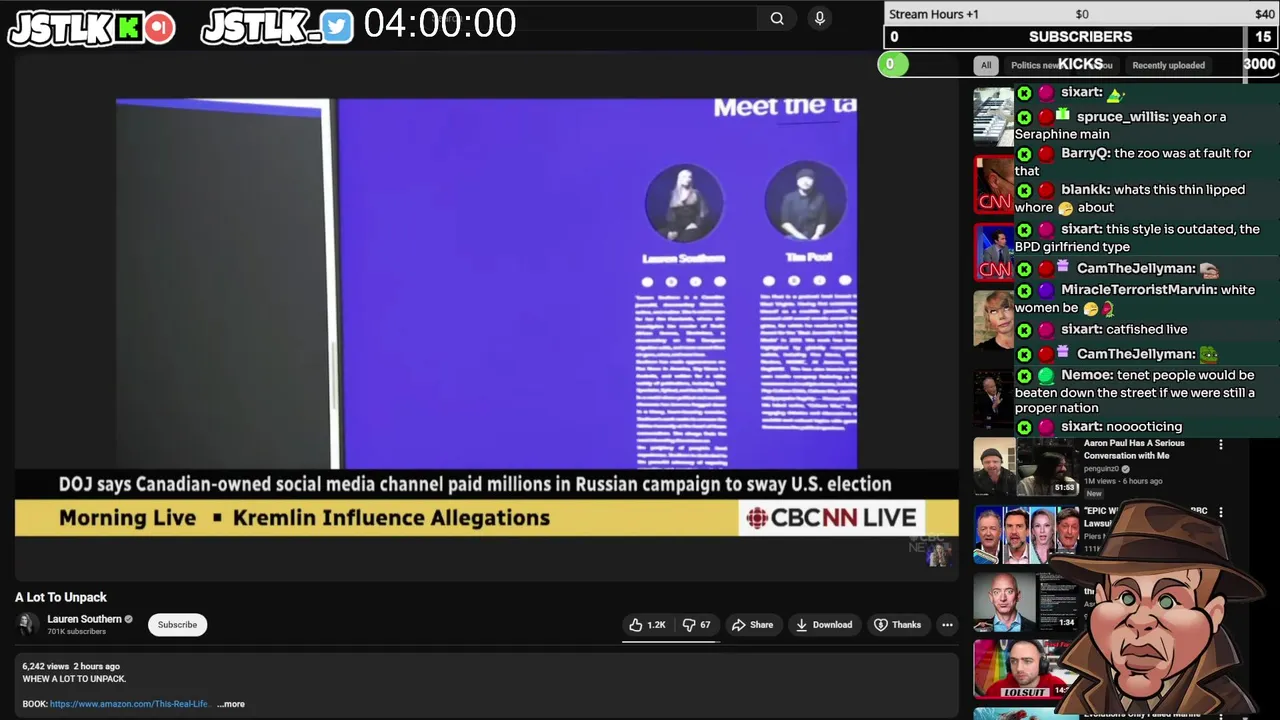The image size is (1280, 720).
Task: Open the Lauren Southern channel name link
Action: coord(84,619)
